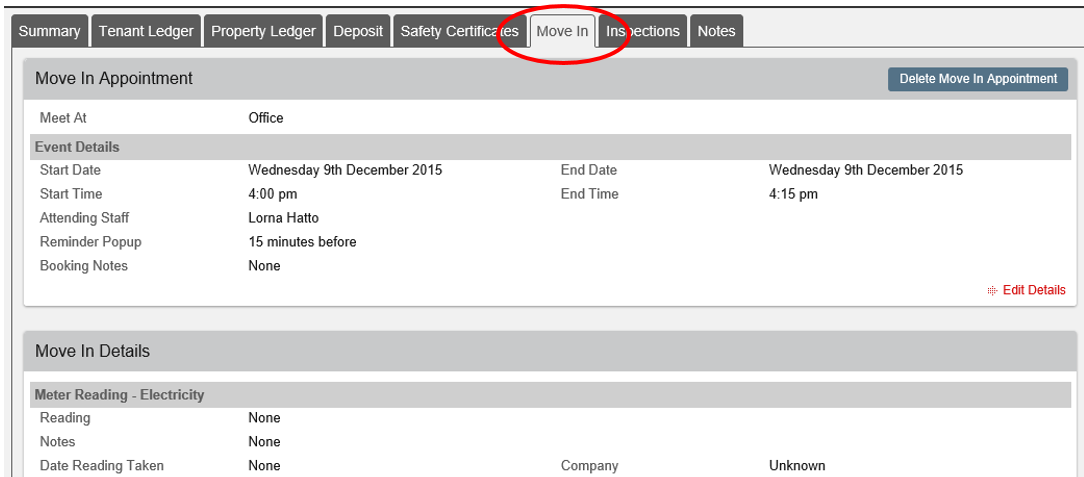Go to the Property Ledger tab
The height and width of the screenshot is (477, 1084).
point(263,31)
